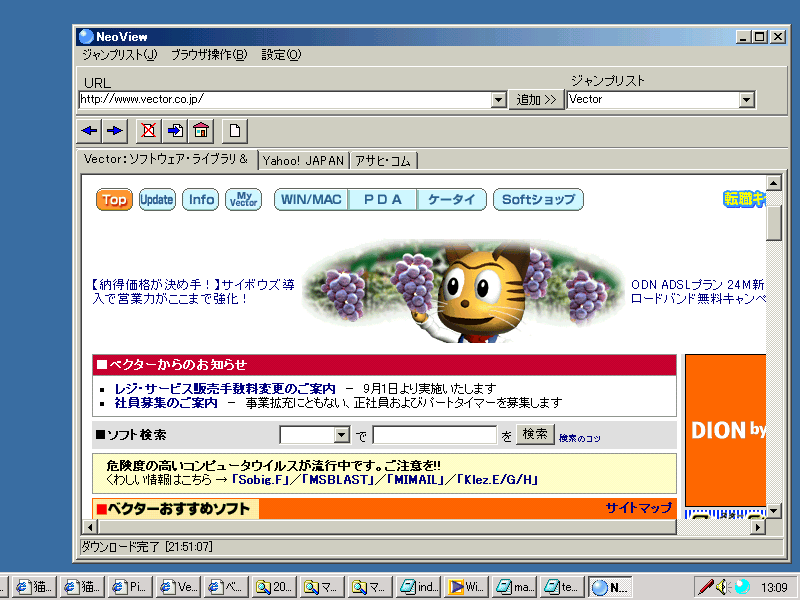Image resolution: width=800 pixels, height=600 pixels.
Task: Switch to the アサヒ・コム tab
Action: pos(383,161)
